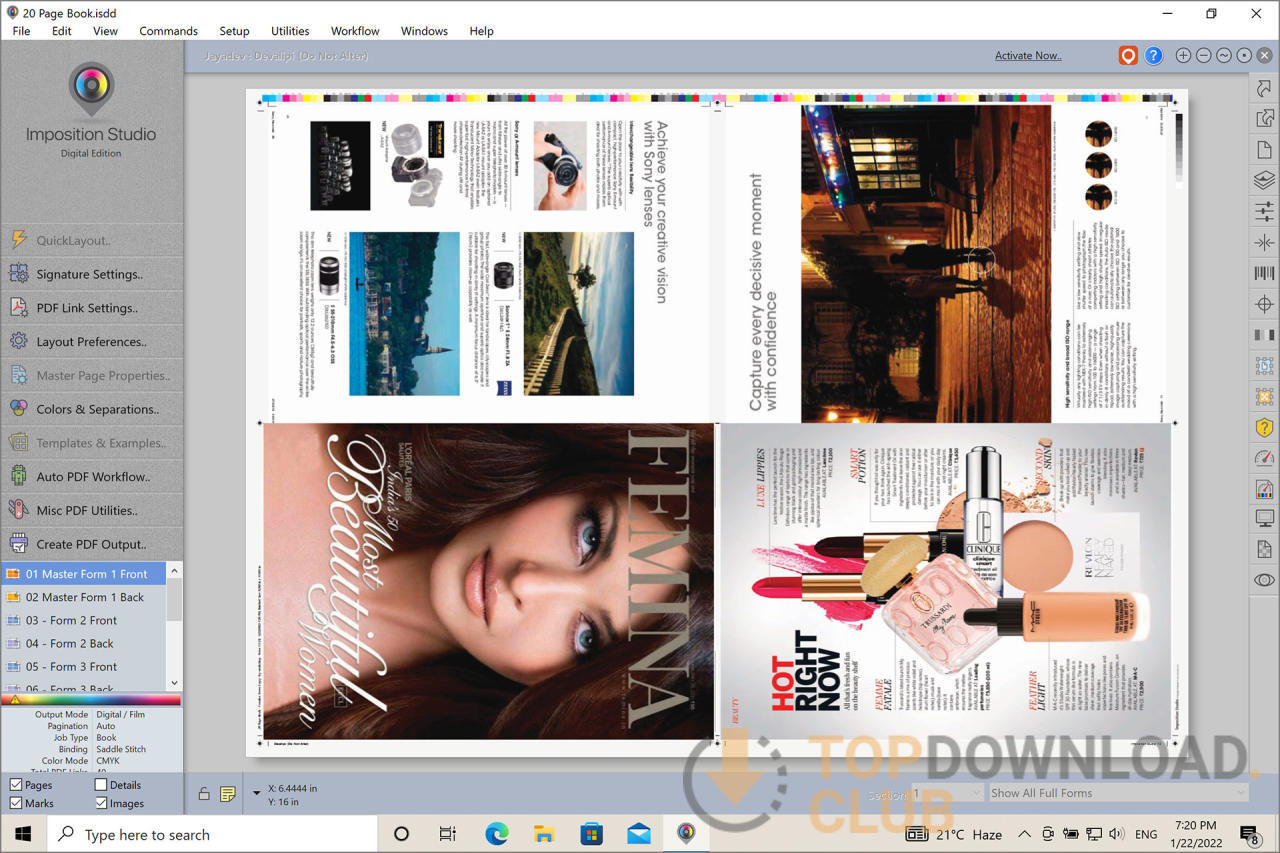Toggle the padlock icon near coordinates
This screenshot has width=1280, height=853.
[x=204, y=794]
